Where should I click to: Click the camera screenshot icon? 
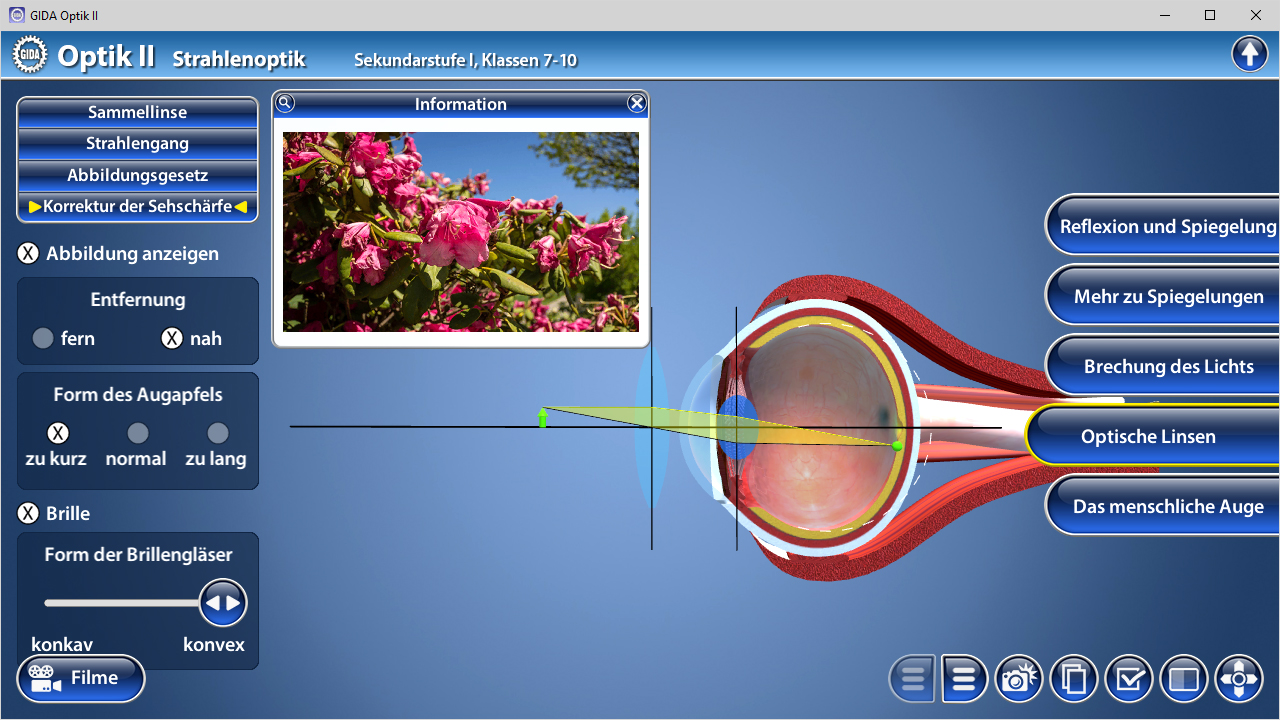pos(1018,680)
